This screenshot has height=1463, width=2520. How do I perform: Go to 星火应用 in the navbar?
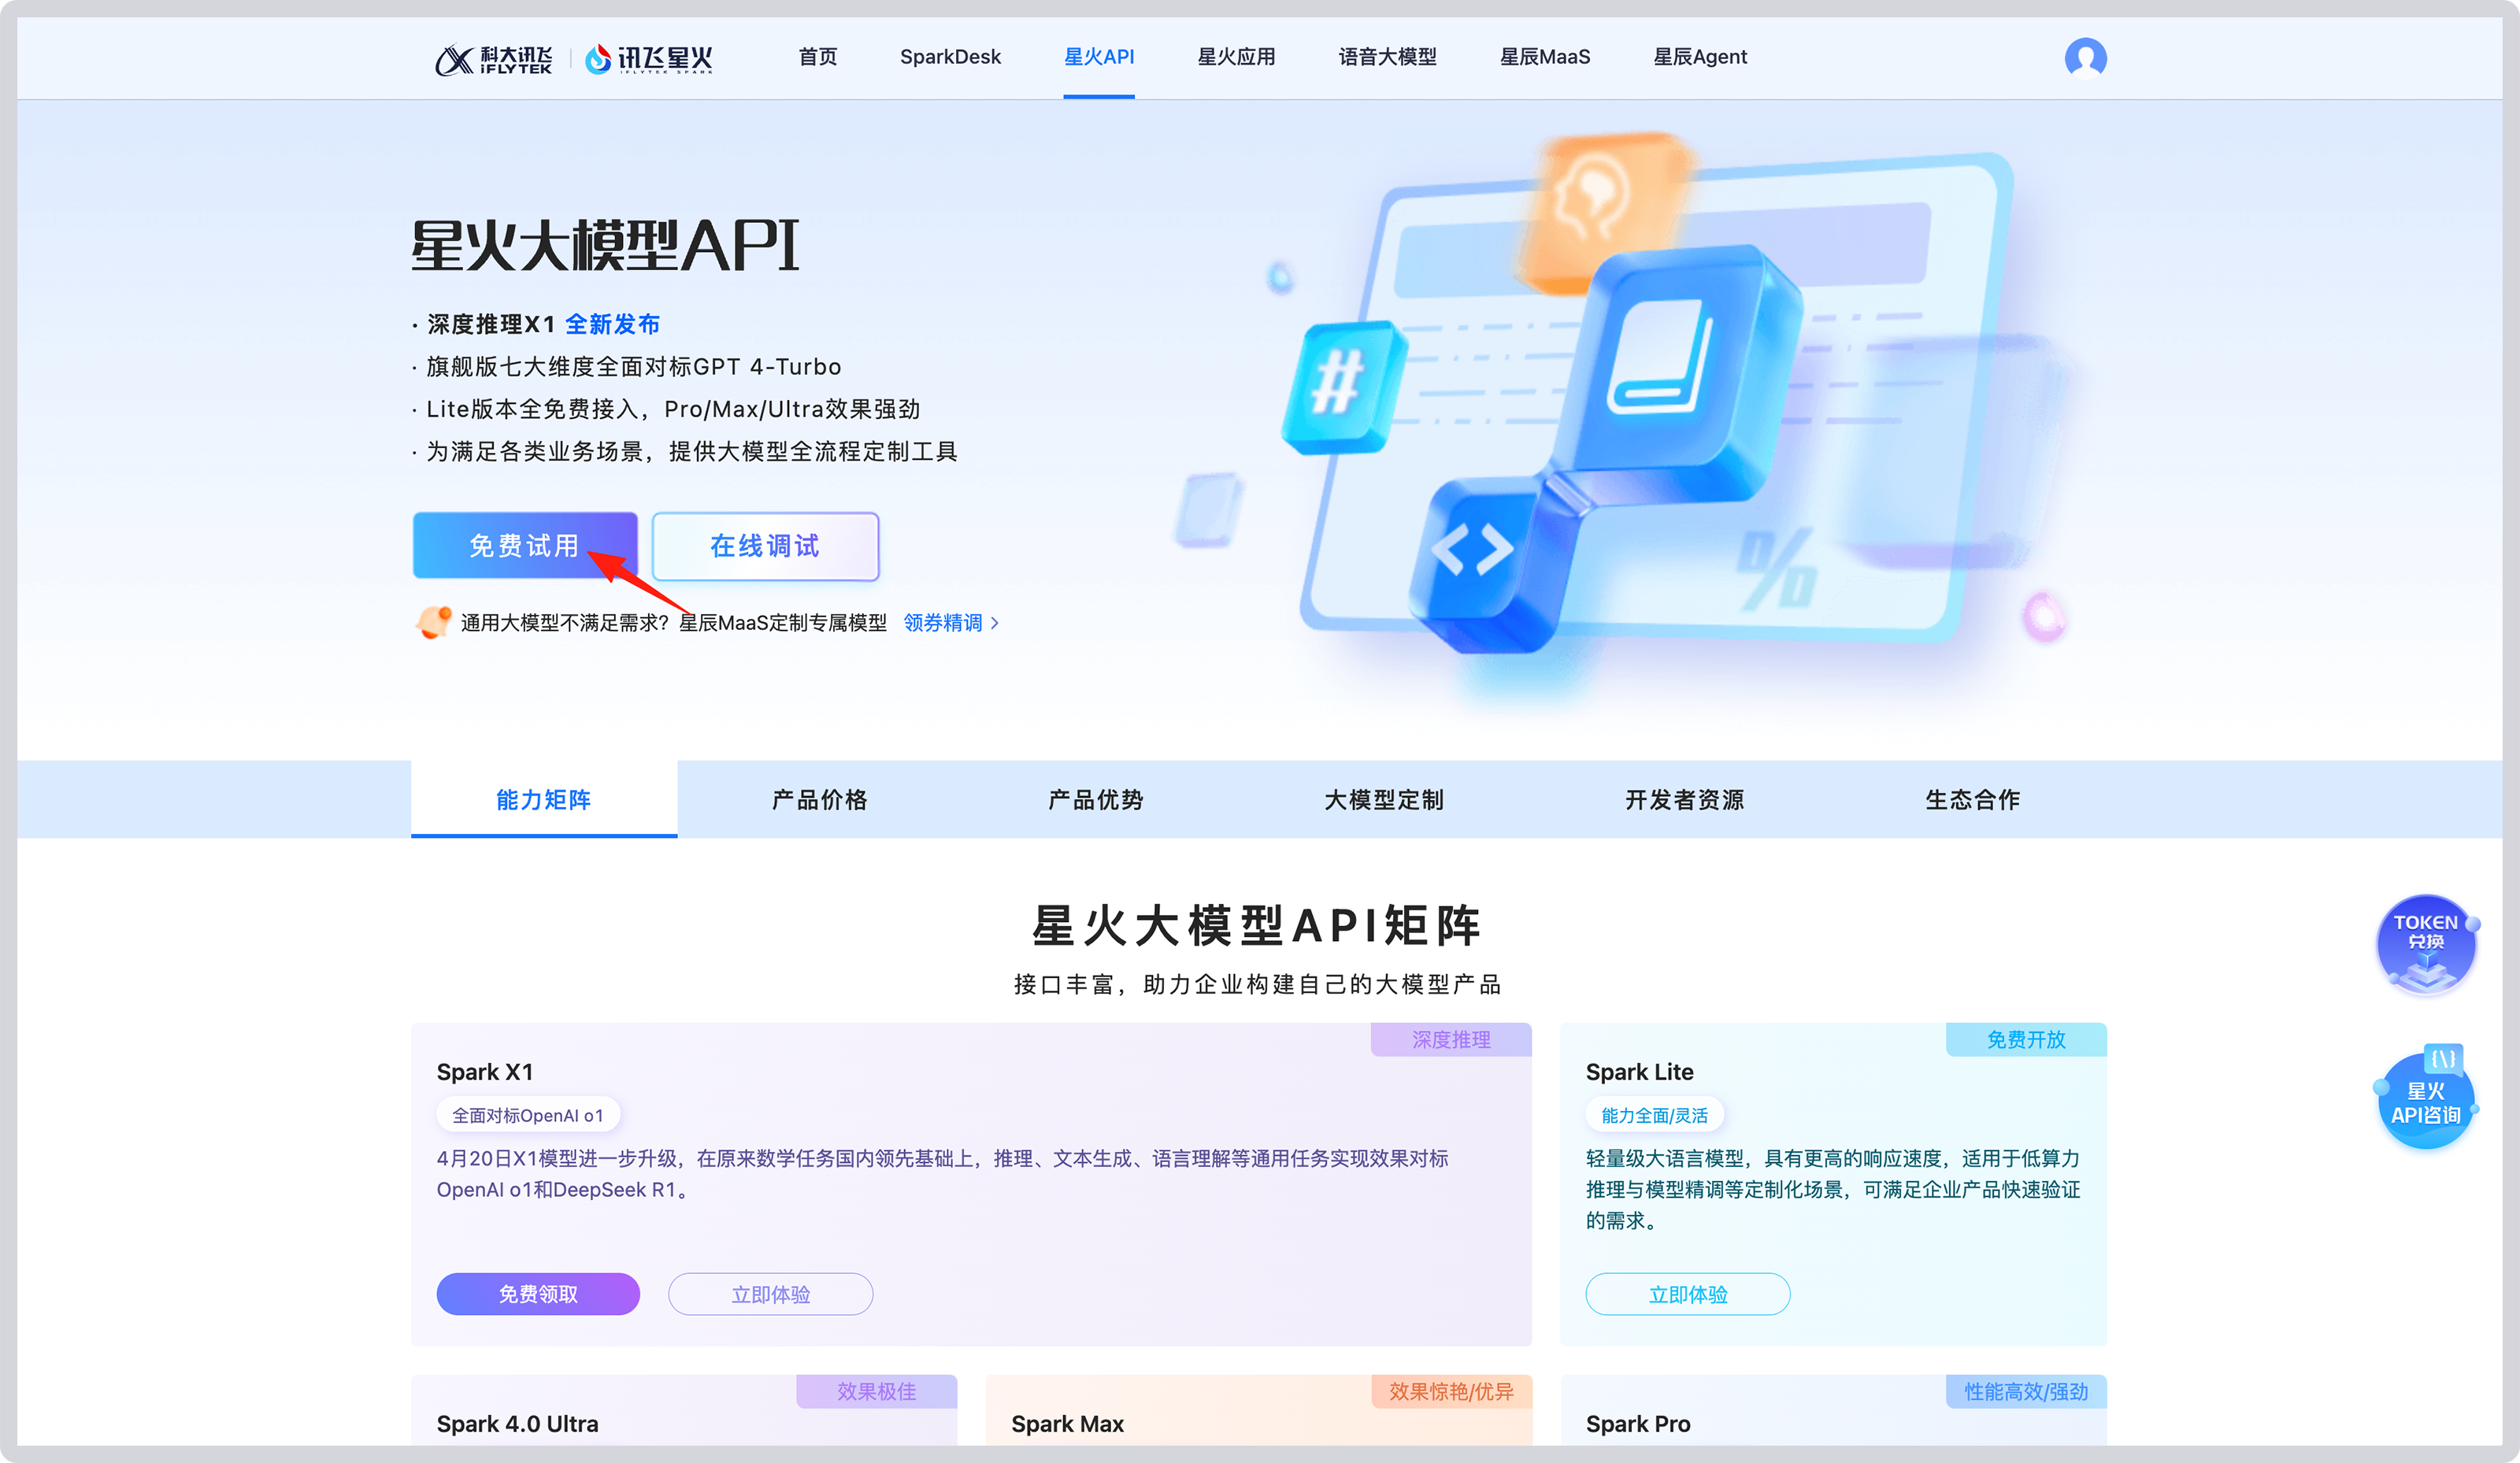[x=1236, y=57]
